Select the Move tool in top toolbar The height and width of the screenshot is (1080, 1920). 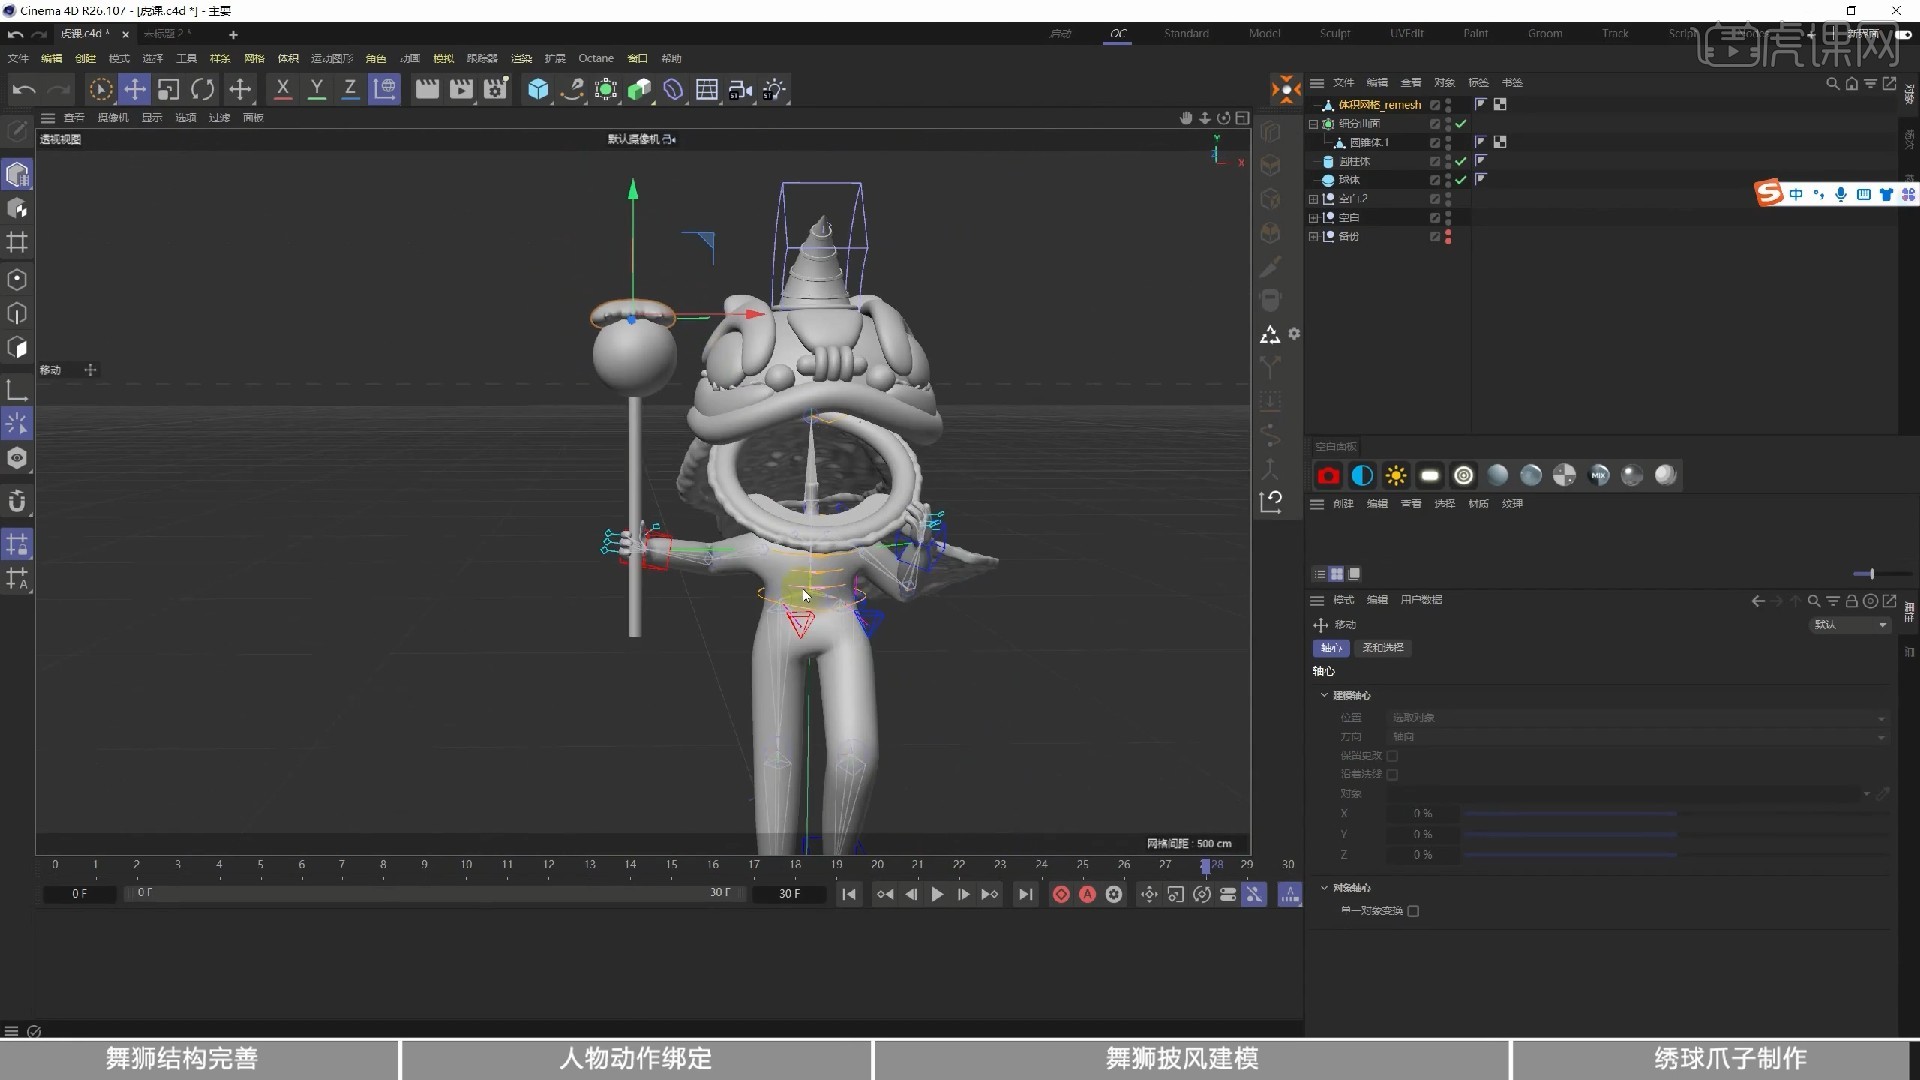tap(134, 89)
